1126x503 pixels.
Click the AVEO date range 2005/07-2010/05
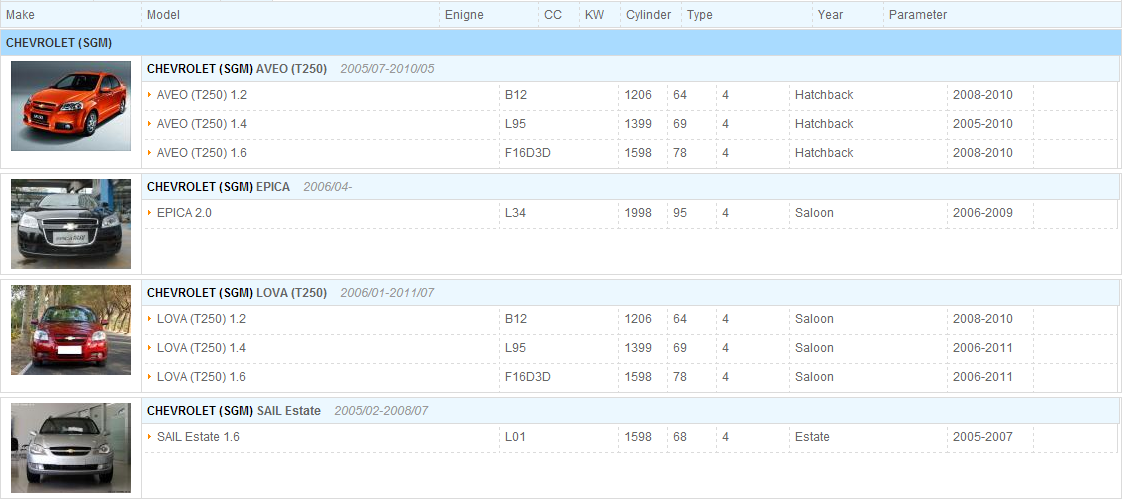[387, 69]
